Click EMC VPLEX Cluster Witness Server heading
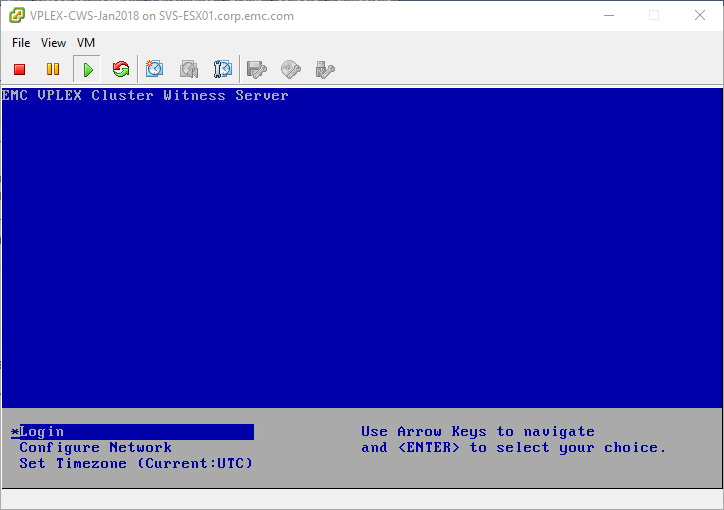Image resolution: width=724 pixels, height=510 pixels. point(145,95)
